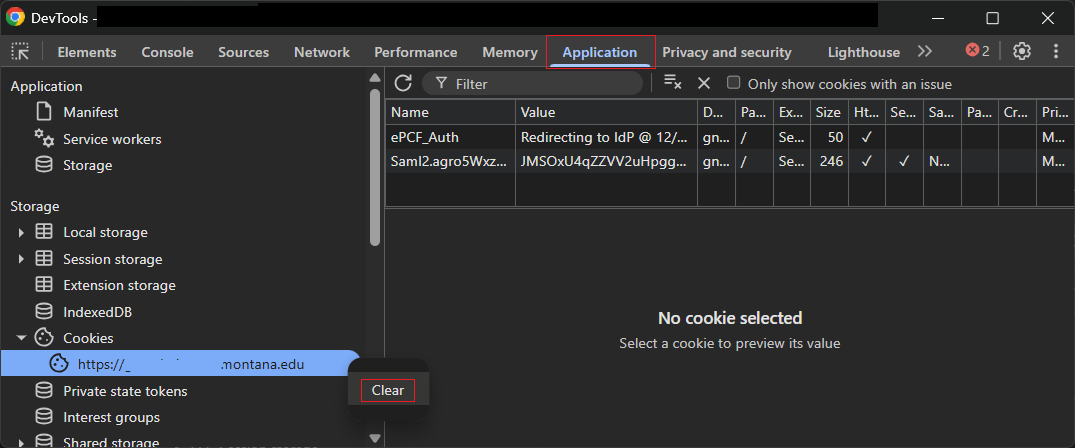
Task: Open the Sources tab
Action: click(243, 52)
